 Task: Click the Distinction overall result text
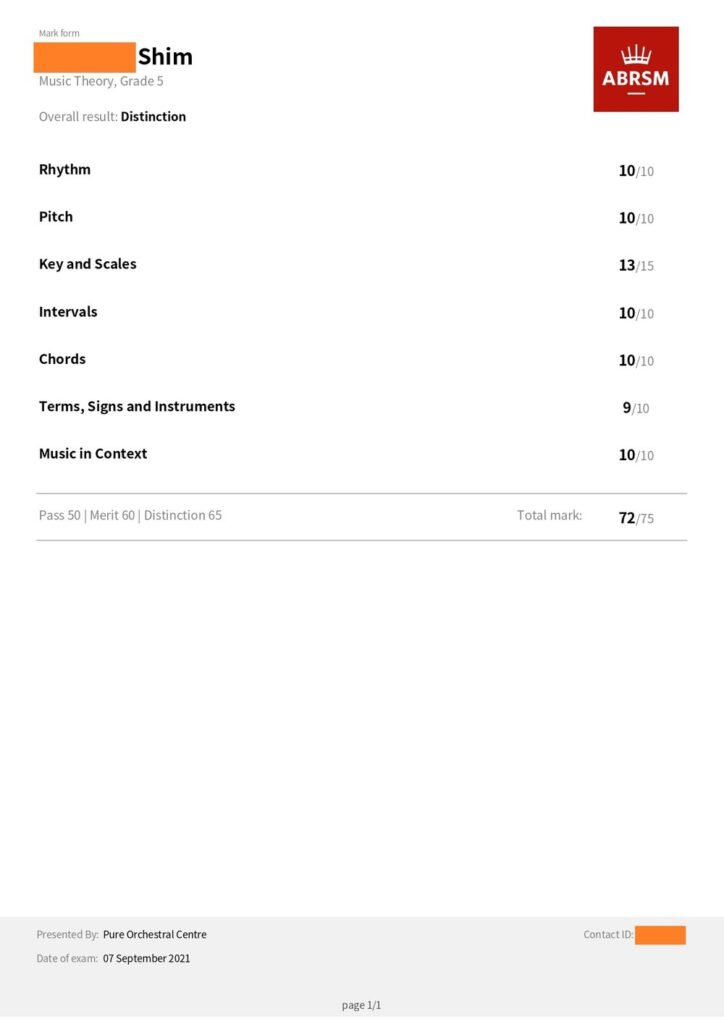153,117
